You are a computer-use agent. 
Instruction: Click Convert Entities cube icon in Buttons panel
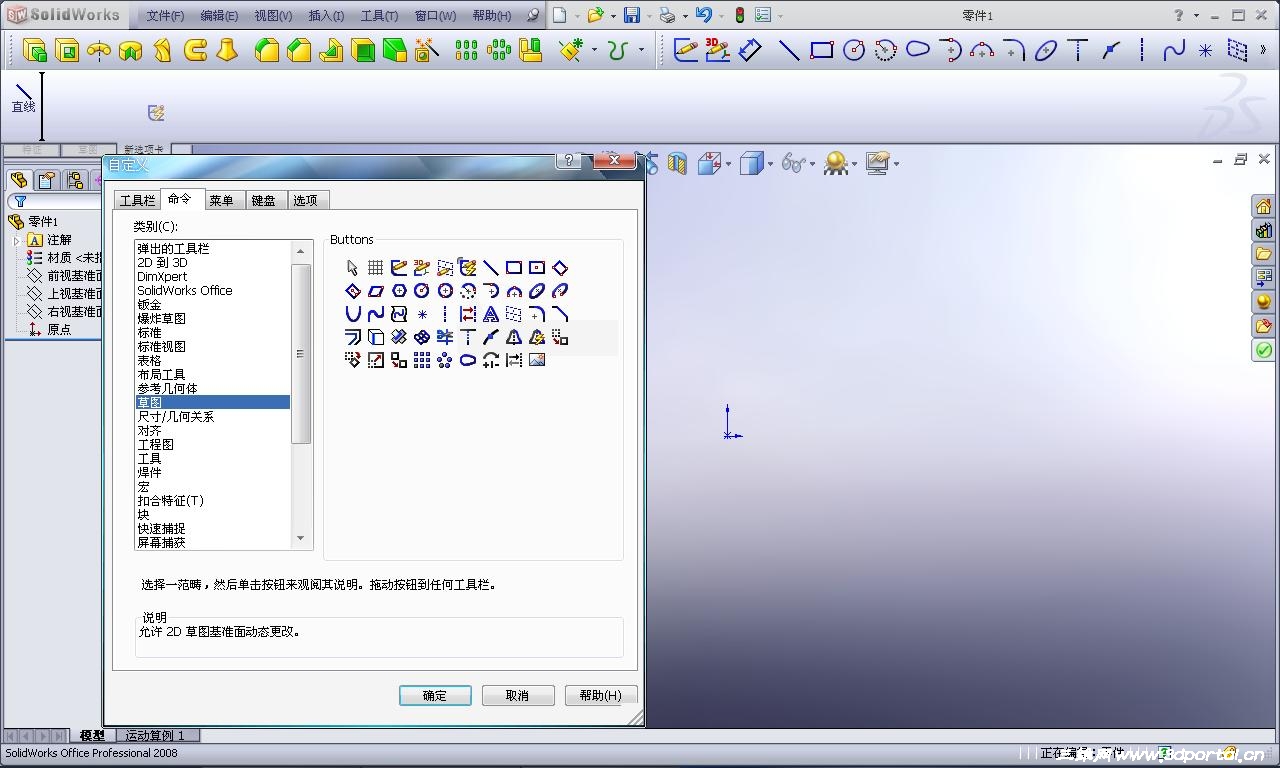(x=375, y=337)
